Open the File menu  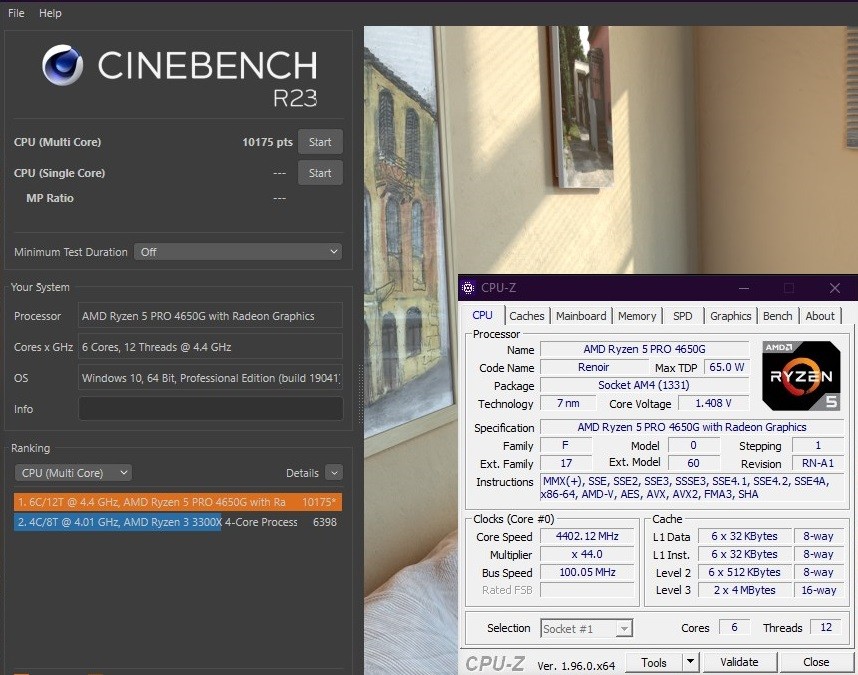[x=17, y=13]
